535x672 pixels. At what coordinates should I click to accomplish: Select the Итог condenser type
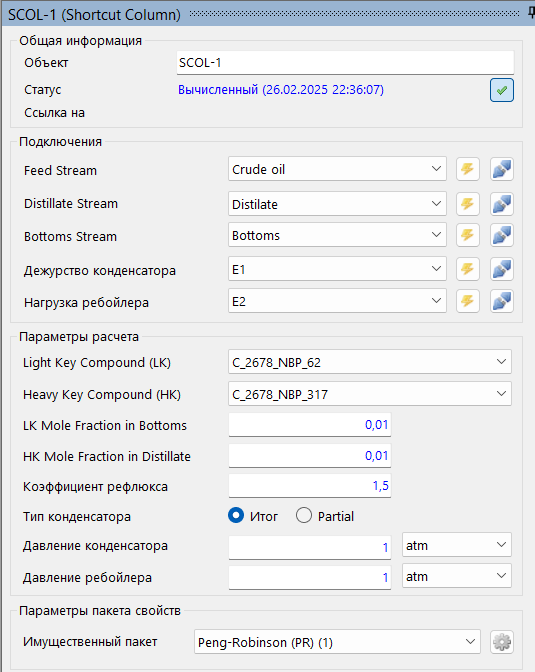click(x=236, y=515)
